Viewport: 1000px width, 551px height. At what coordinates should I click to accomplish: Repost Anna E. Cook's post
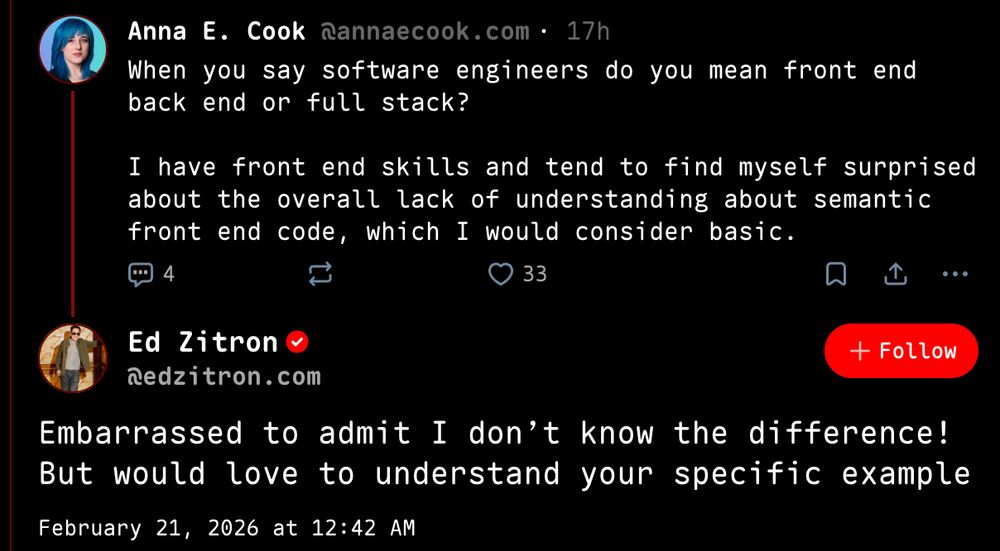pyautogui.click(x=321, y=273)
